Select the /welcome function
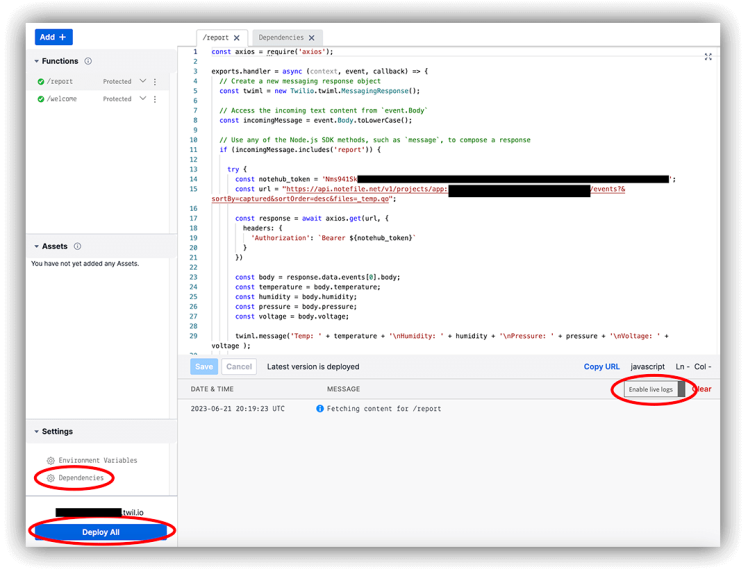748x576 pixels. point(62,99)
